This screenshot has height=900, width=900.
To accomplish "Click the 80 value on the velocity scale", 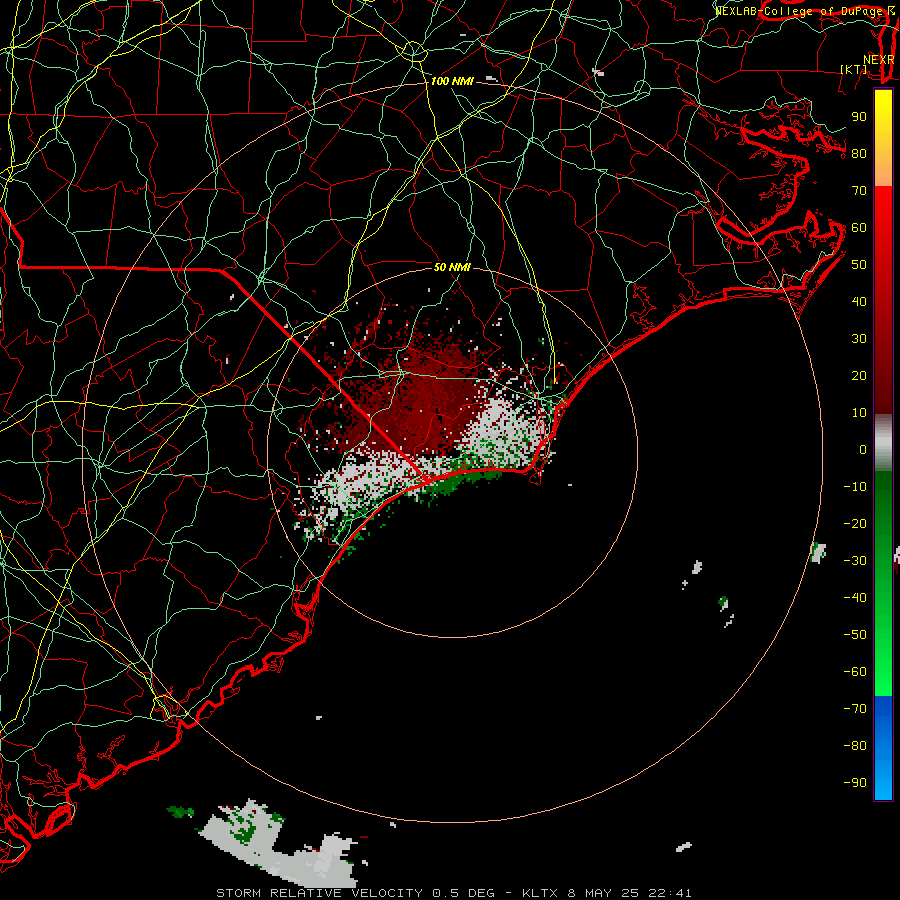I will tap(859, 153).
